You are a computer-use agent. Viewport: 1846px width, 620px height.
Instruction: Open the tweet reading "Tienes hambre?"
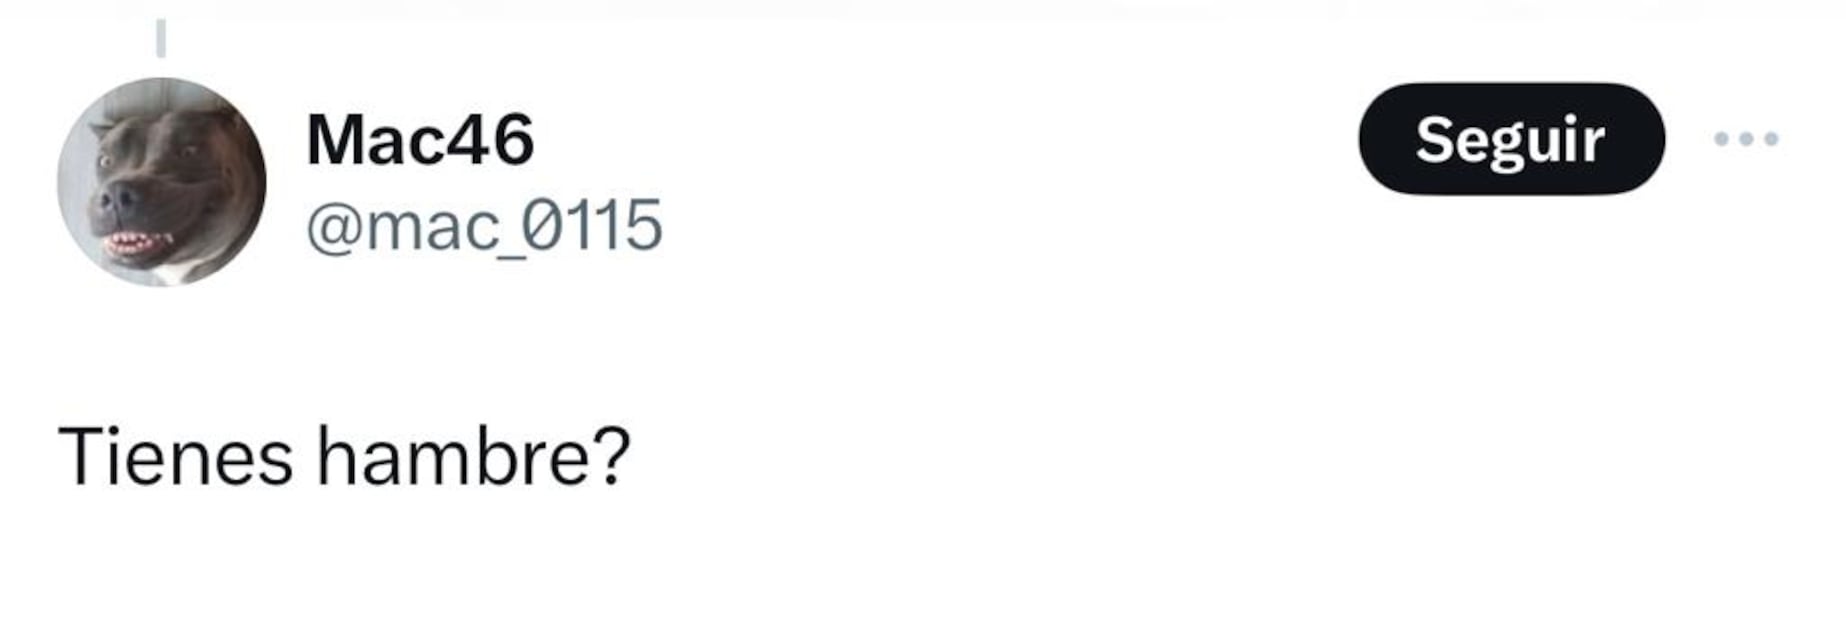tap(344, 457)
